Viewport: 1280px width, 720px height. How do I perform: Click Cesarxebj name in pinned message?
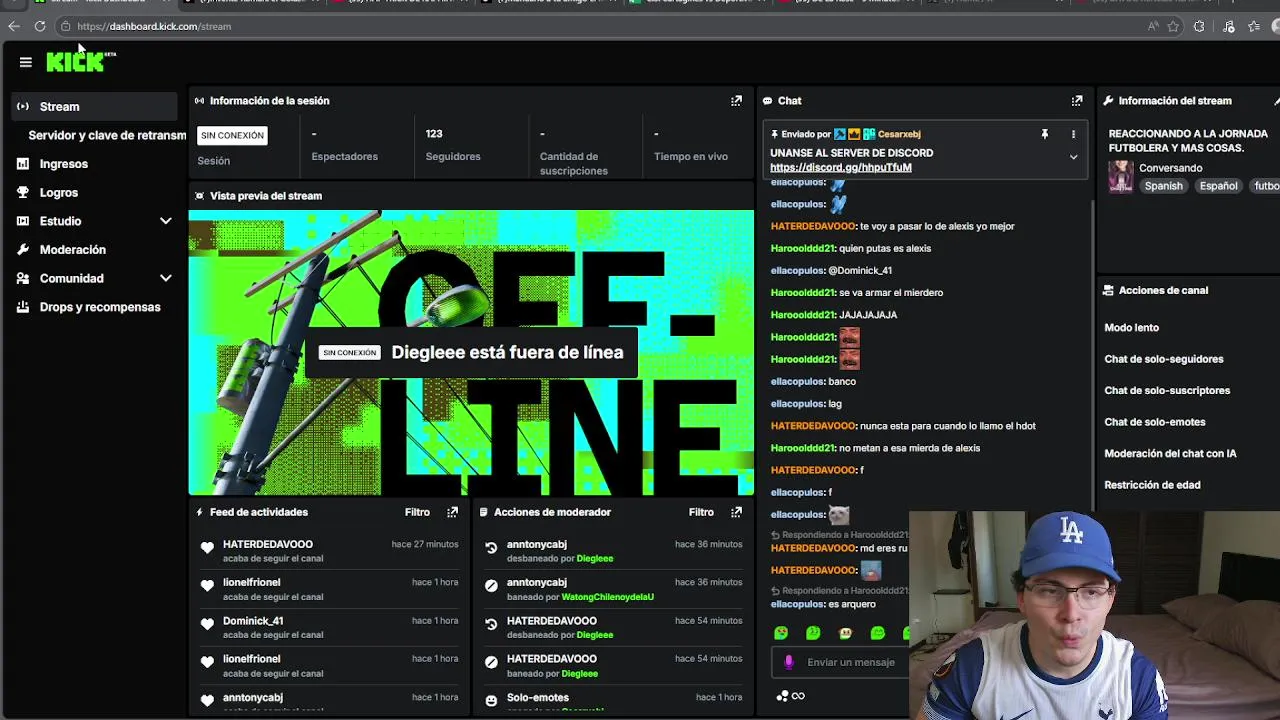(900, 134)
